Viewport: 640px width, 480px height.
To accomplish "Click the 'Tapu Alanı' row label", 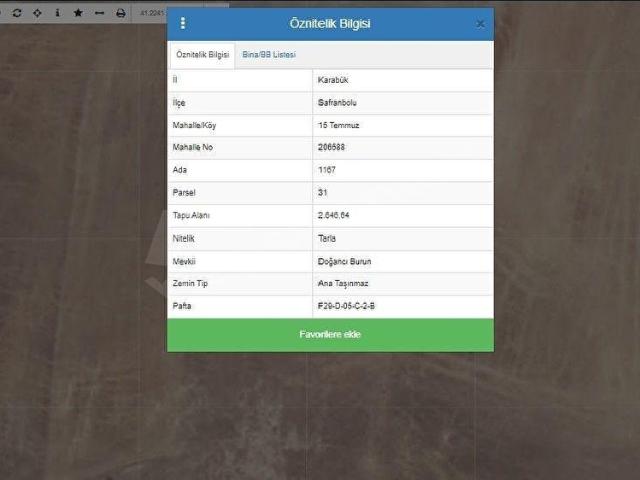I will click(191, 215).
